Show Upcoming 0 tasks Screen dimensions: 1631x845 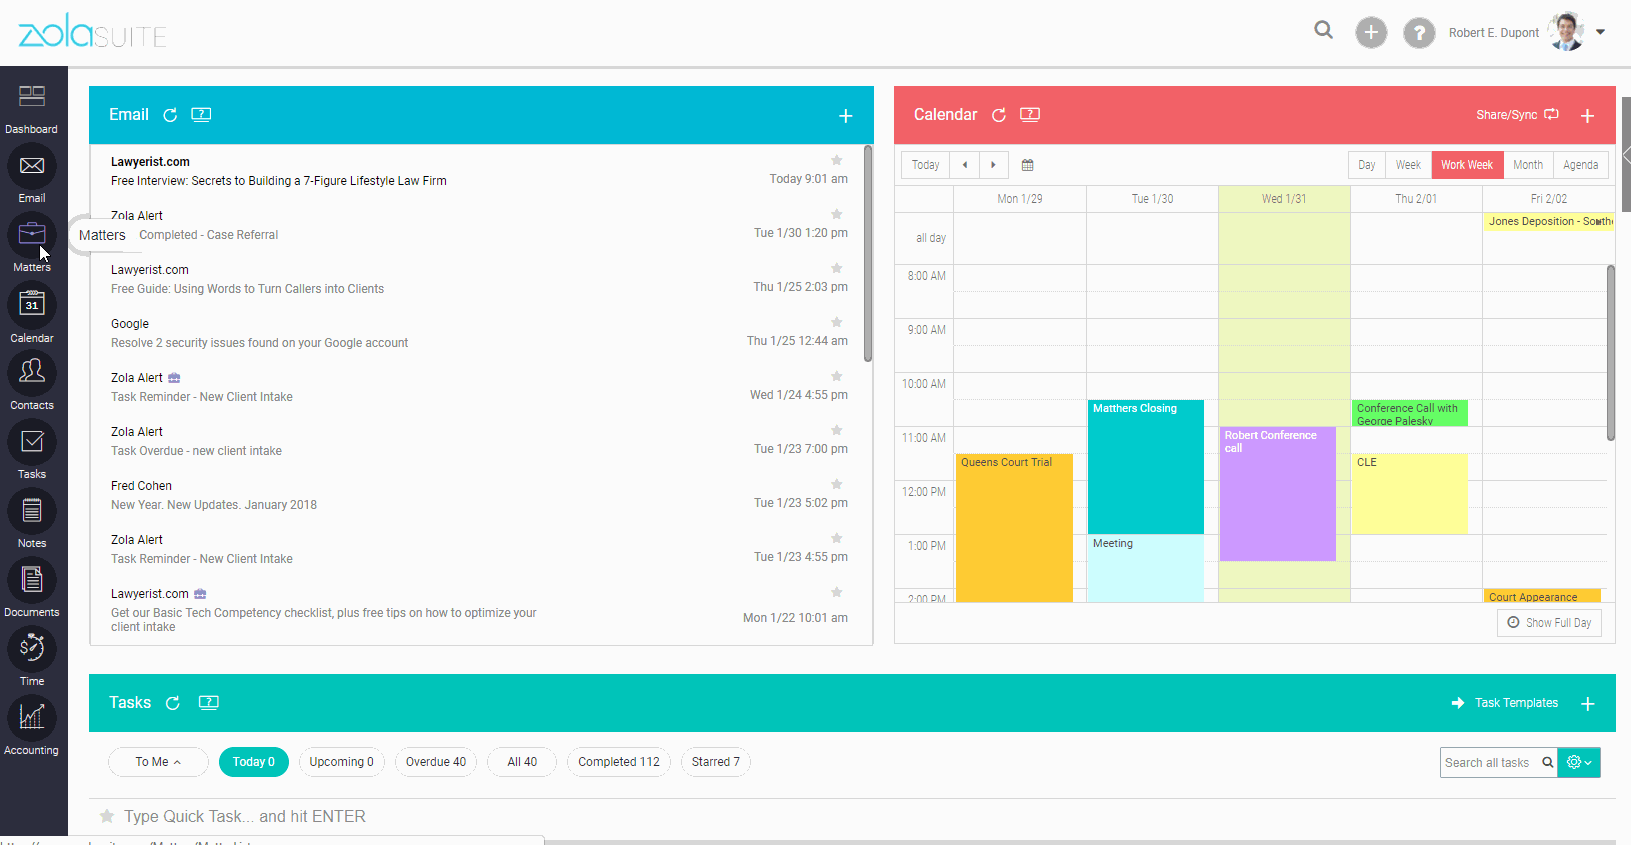(x=341, y=762)
